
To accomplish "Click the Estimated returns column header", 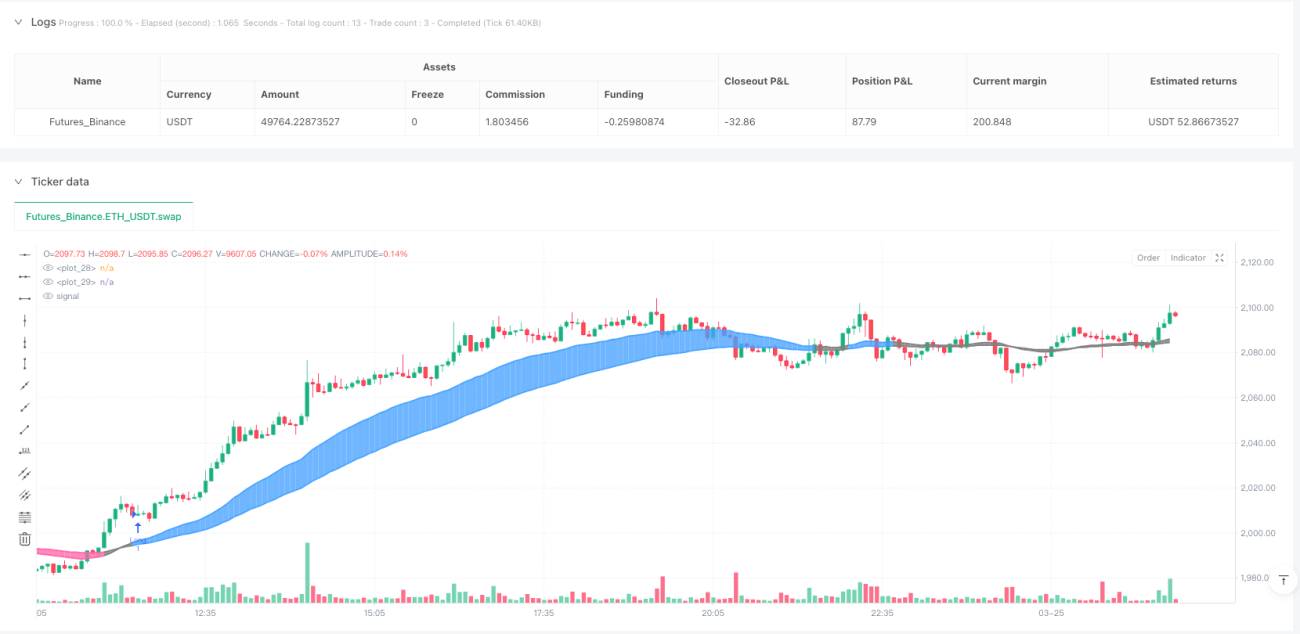I will coord(1193,81).
